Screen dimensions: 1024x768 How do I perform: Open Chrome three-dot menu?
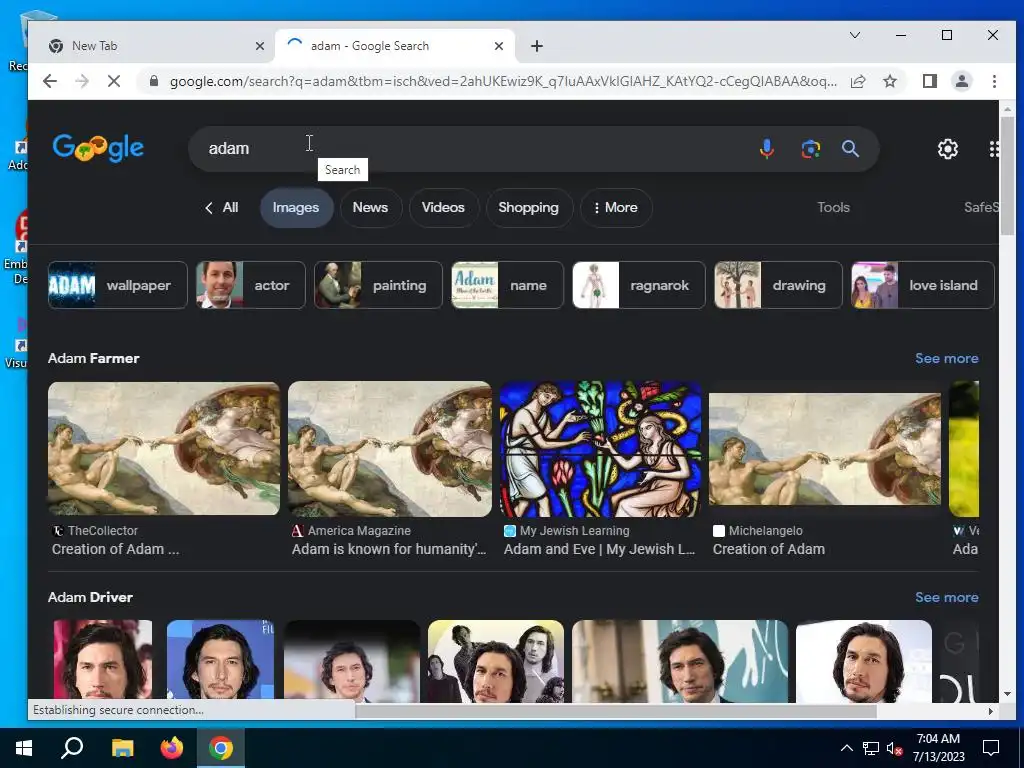[994, 81]
